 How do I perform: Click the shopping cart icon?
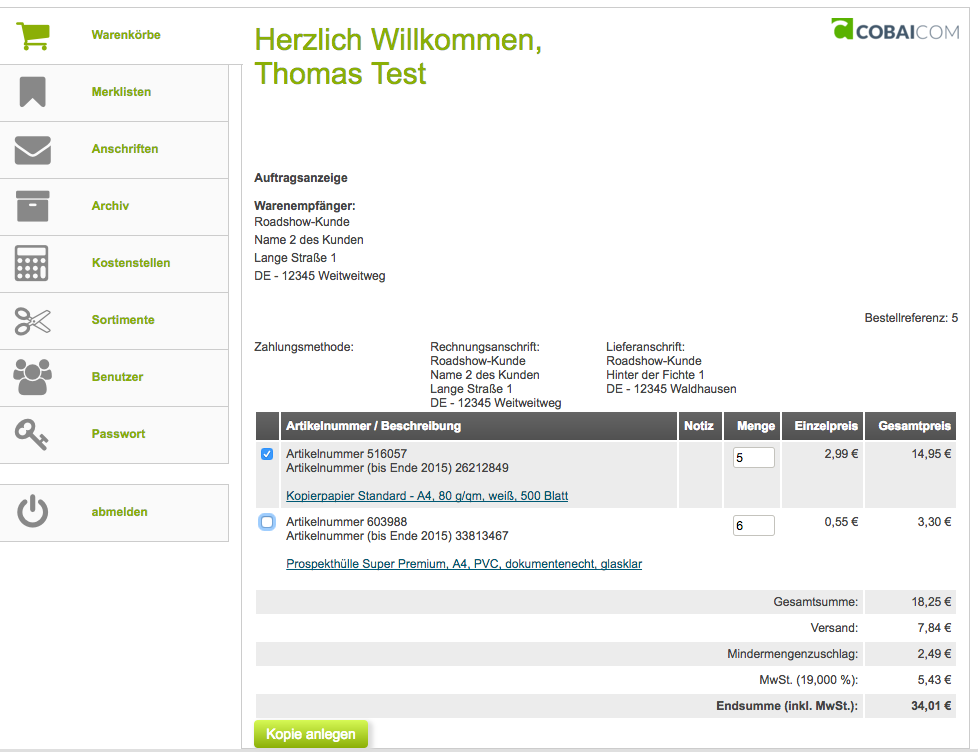click(32, 35)
